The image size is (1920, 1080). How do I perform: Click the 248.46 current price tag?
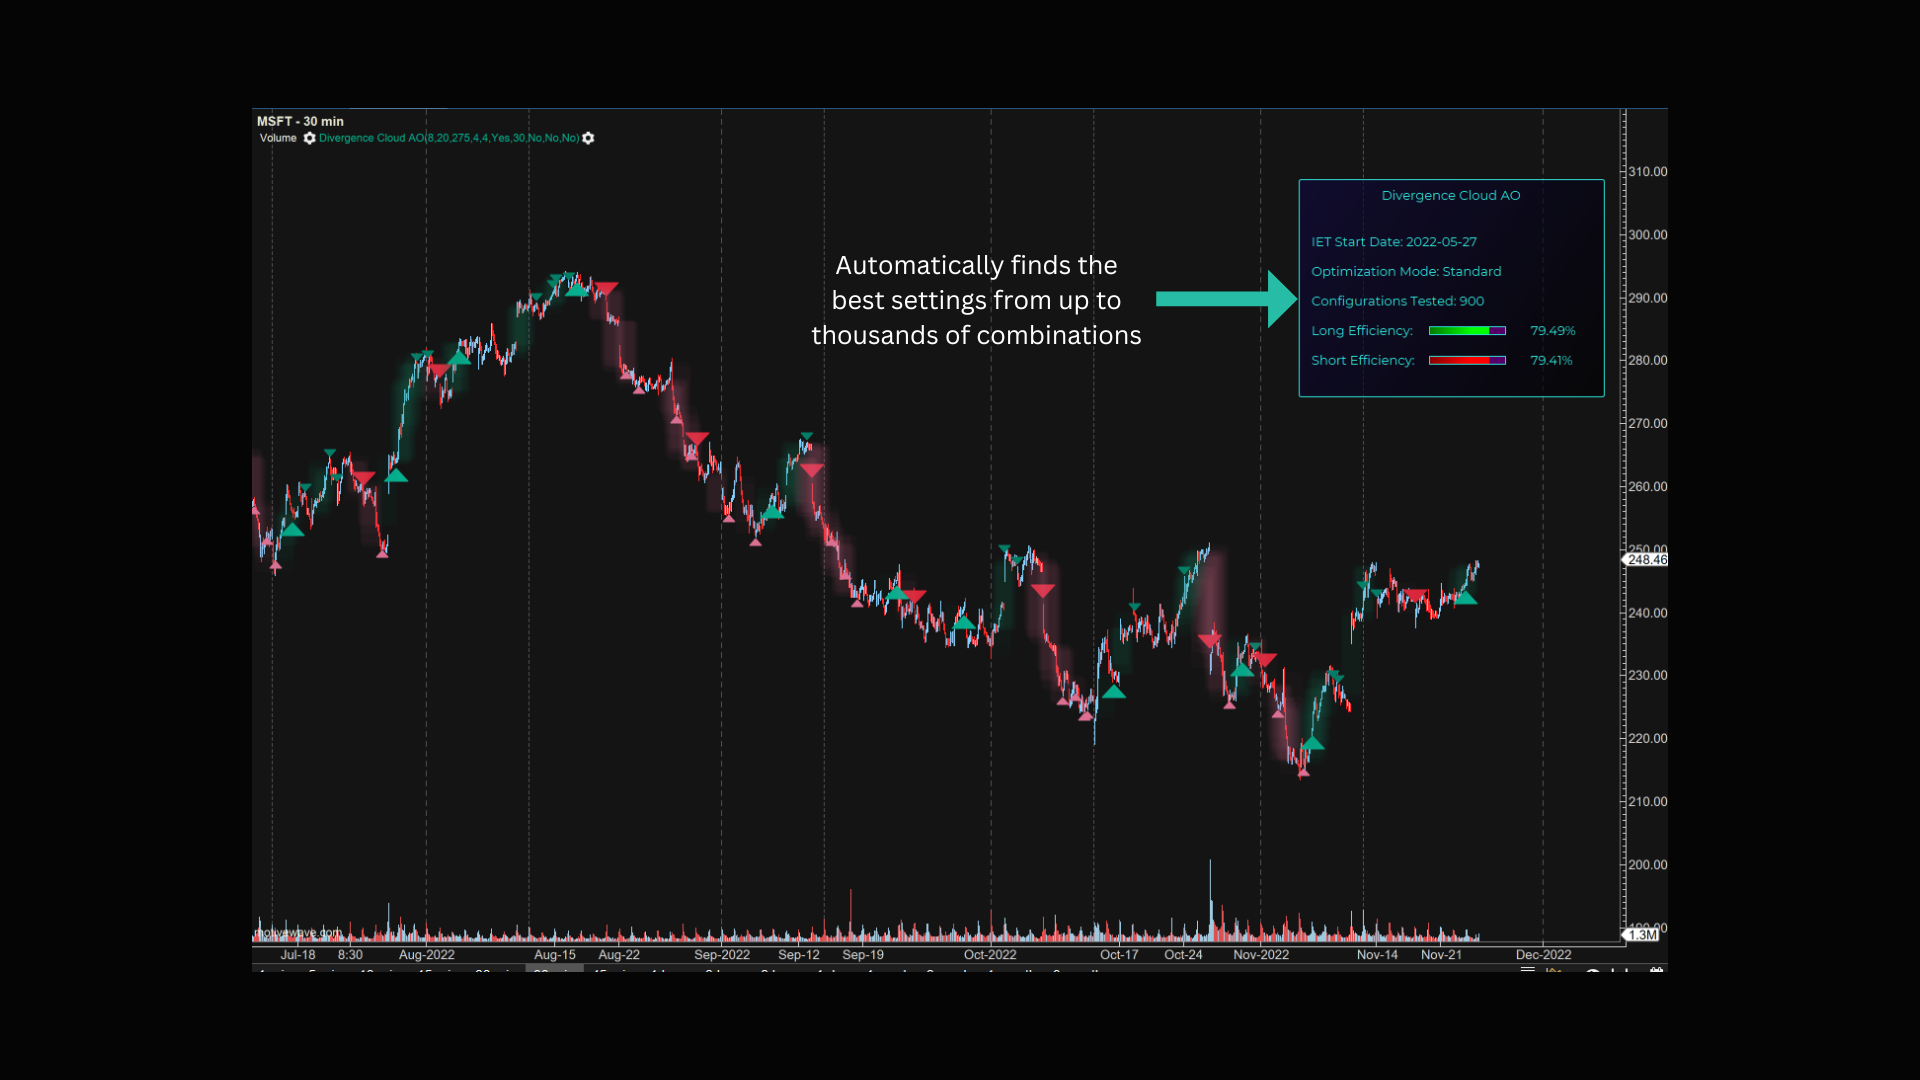pyautogui.click(x=1646, y=560)
